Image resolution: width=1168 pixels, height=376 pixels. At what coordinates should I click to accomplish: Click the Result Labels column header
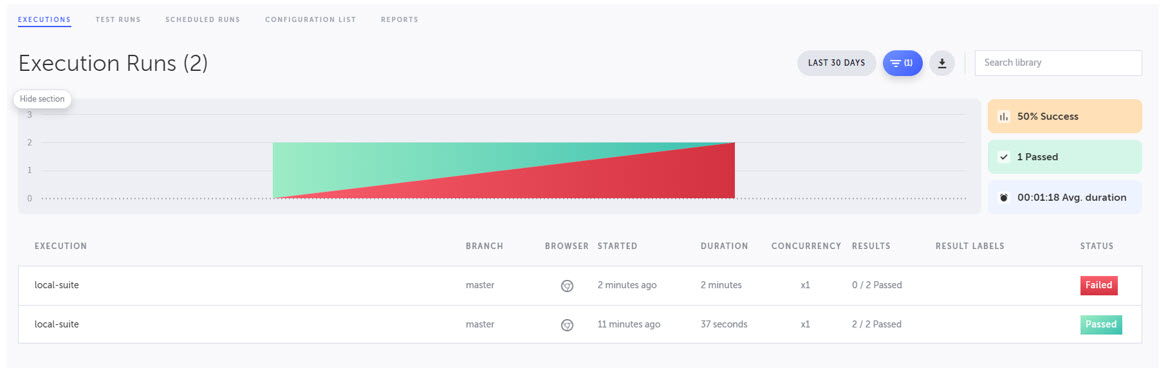click(970, 246)
